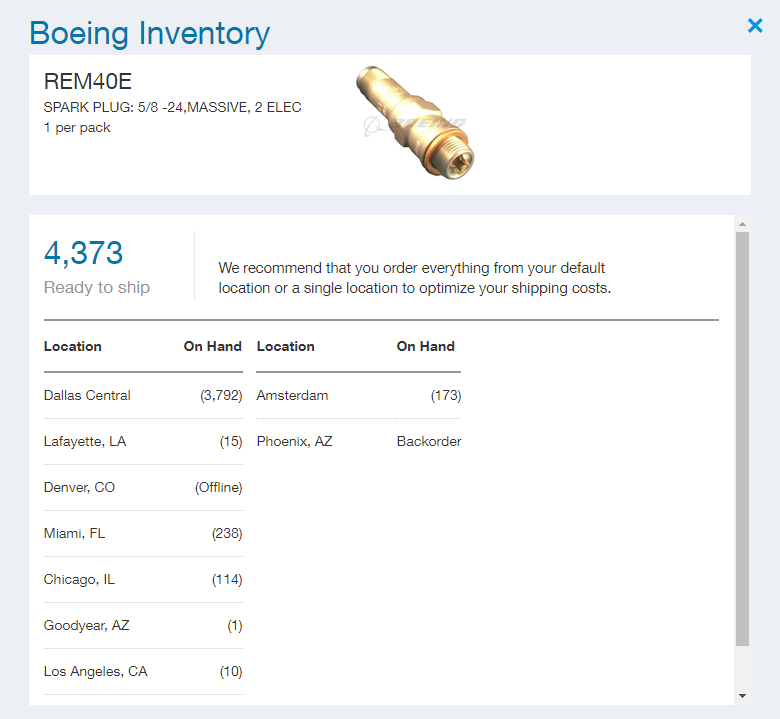Click the second column On Hand header
The width and height of the screenshot is (780, 719).
click(x=425, y=346)
